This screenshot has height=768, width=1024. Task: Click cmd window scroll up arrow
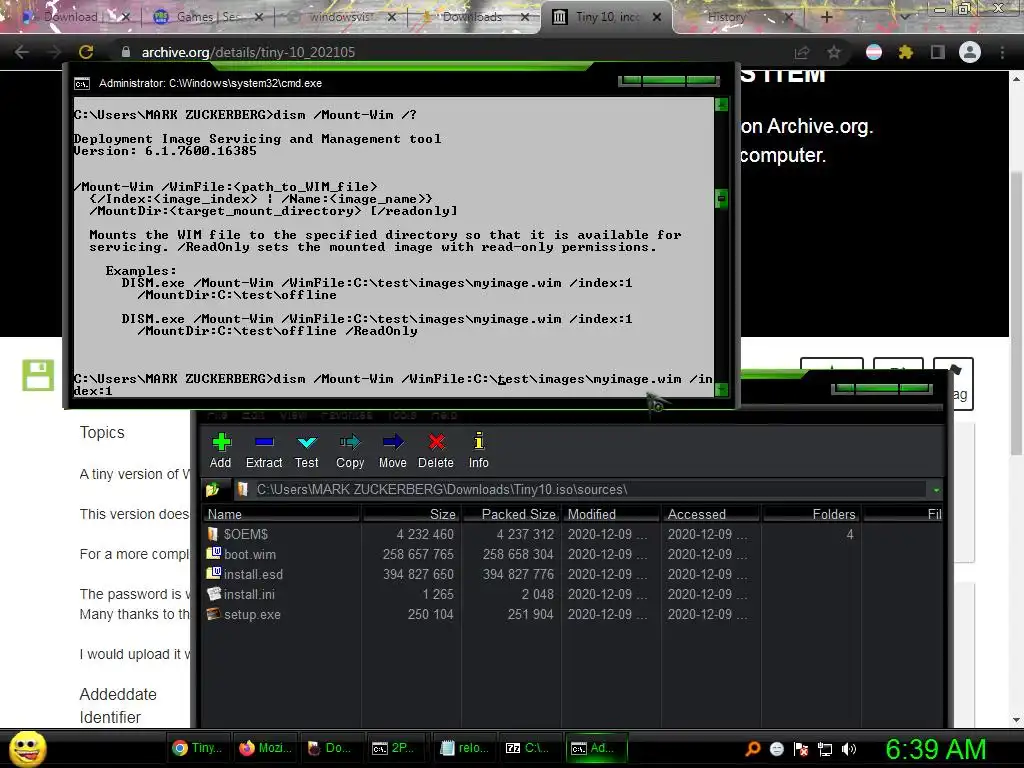point(722,105)
